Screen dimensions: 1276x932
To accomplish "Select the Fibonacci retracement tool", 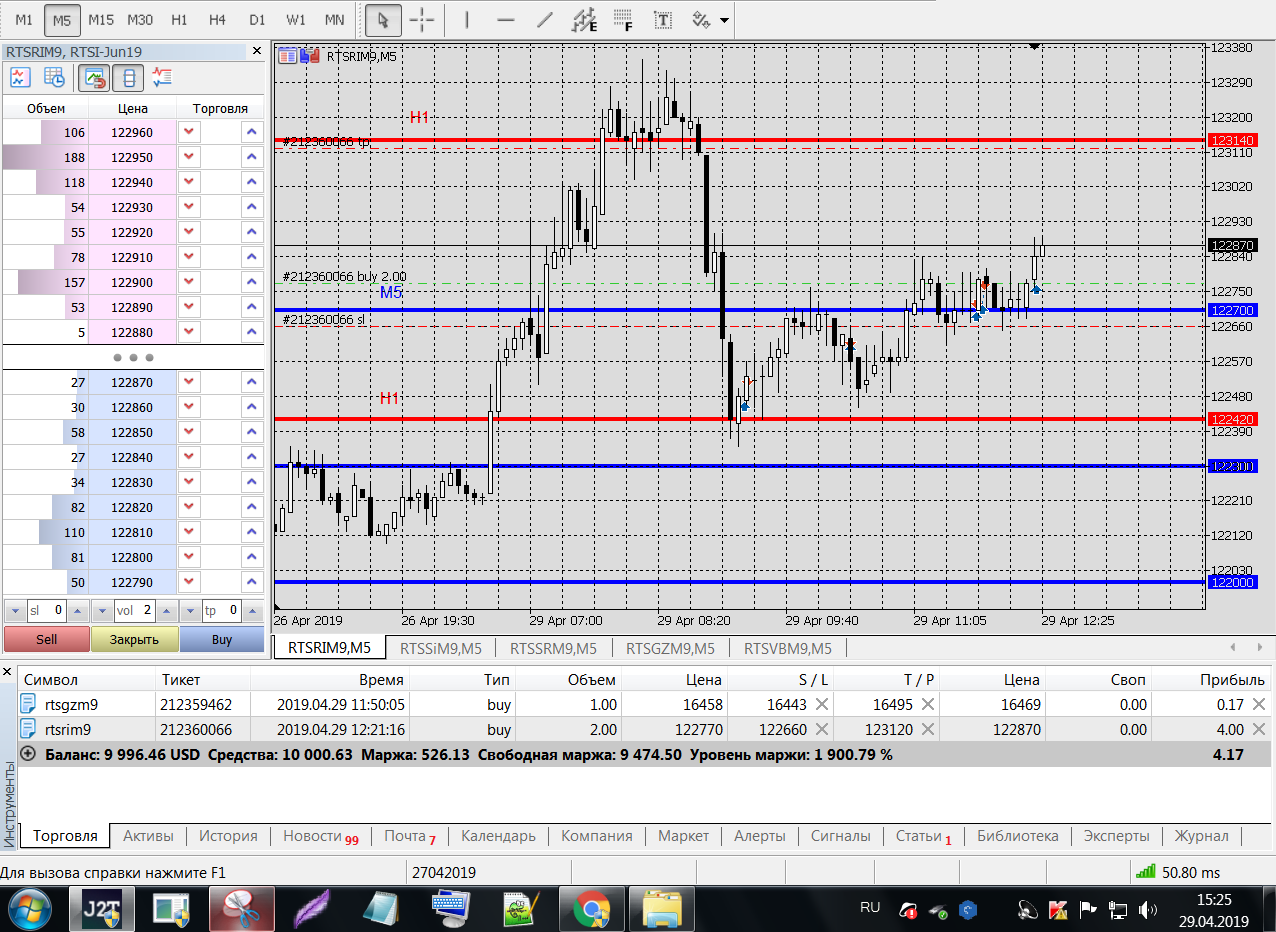I will (623, 20).
